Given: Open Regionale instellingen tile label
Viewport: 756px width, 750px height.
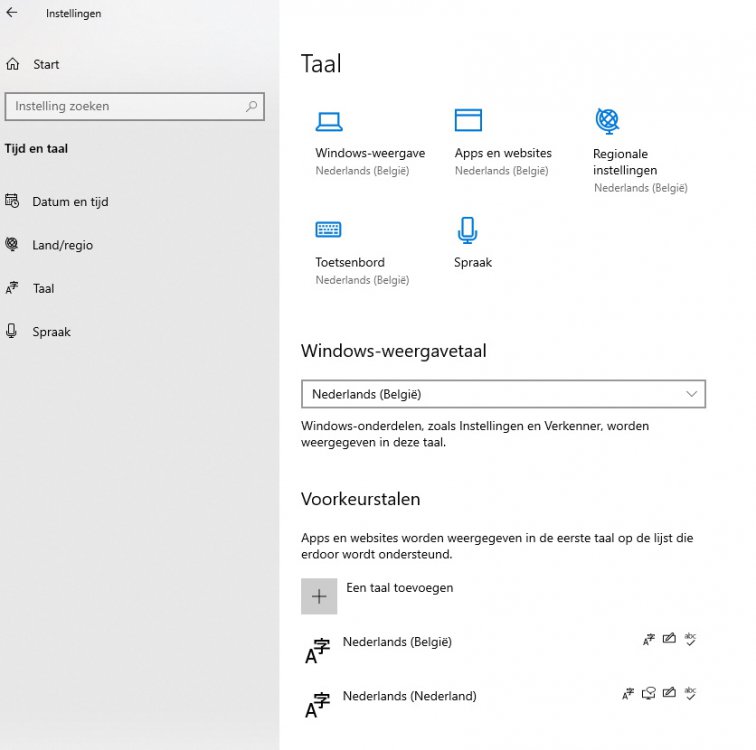Looking at the screenshot, I should pos(625,162).
